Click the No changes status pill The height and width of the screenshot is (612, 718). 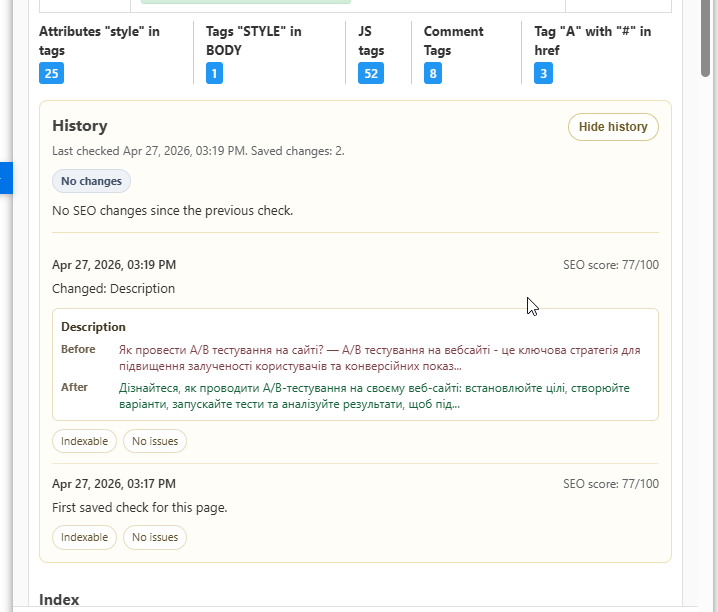click(91, 181)
